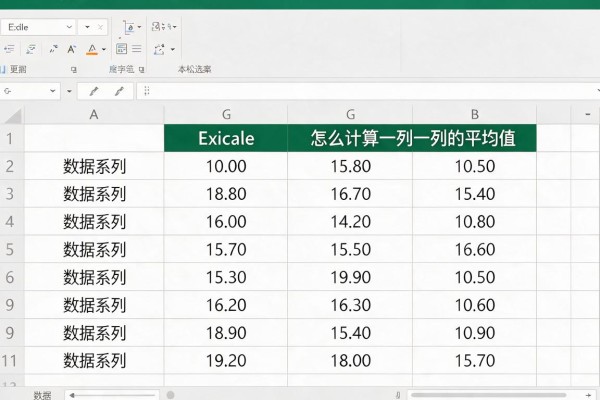Select the row 4 header

click(11, 222)
